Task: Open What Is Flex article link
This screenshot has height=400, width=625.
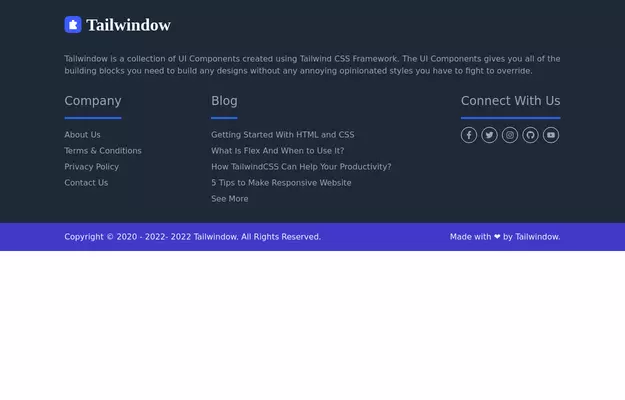Action: tap(277, 151)
